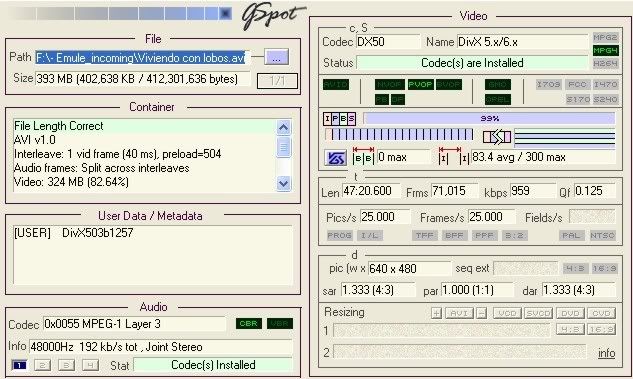Select audio stream 2 button
The height and width of the screenshot is (379, 633).
pyautogui.click(x=42, y=365)
